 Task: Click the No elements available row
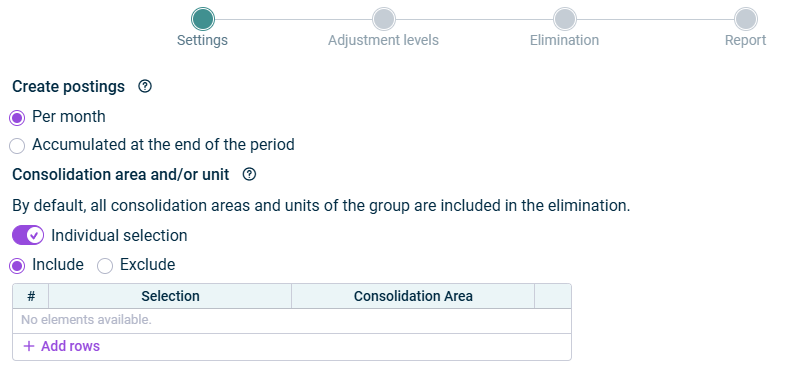pos(292,320)
